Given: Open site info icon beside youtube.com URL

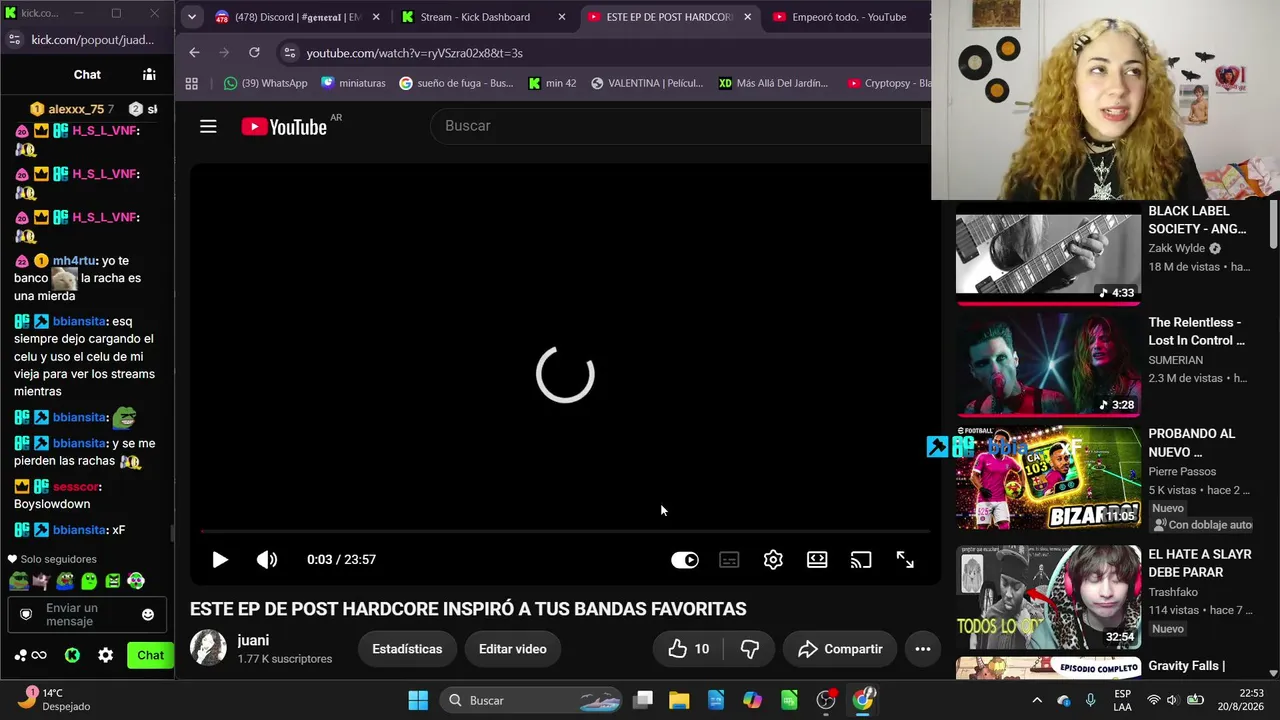Looking at the screenshot, I should tap(289, 53).
